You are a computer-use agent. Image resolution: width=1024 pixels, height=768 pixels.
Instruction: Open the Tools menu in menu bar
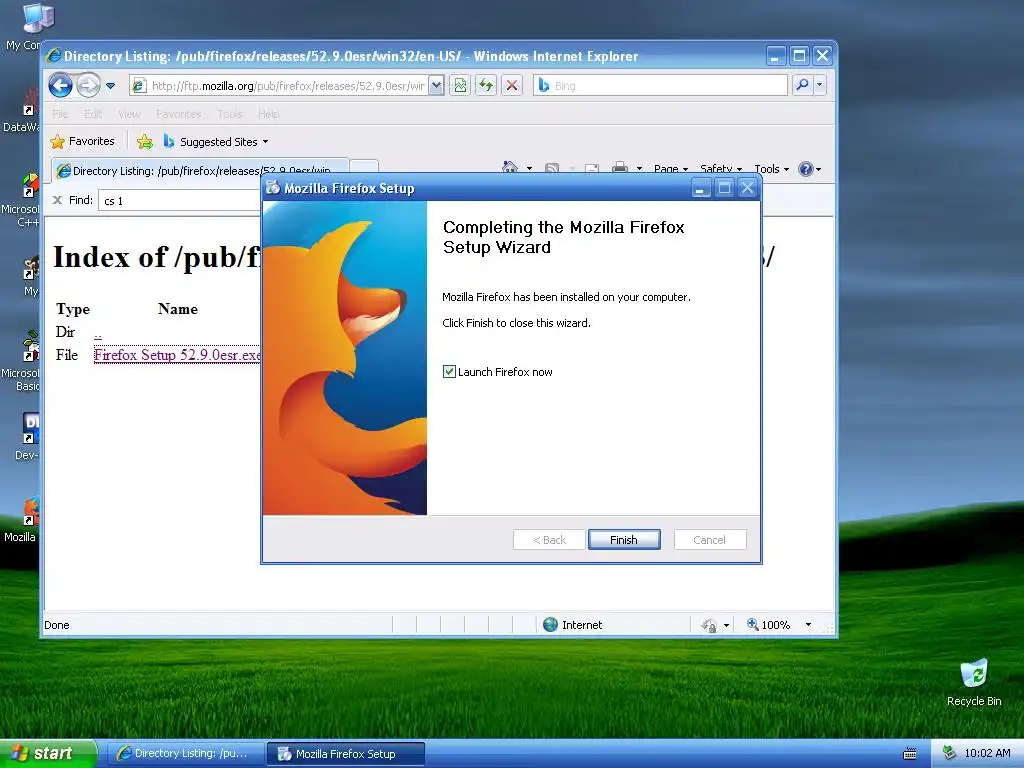(229, 114)
